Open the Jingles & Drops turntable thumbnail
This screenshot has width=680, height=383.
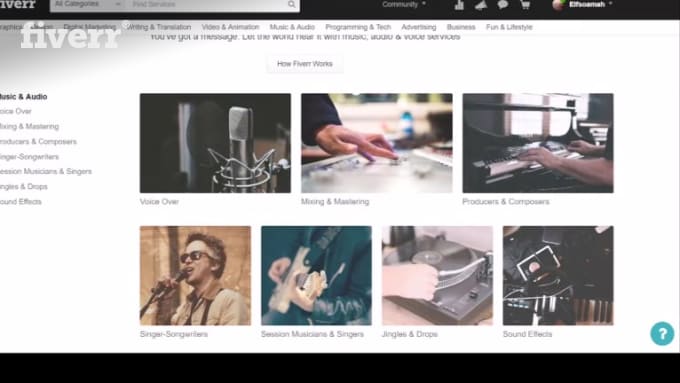(x=437, y=275)
